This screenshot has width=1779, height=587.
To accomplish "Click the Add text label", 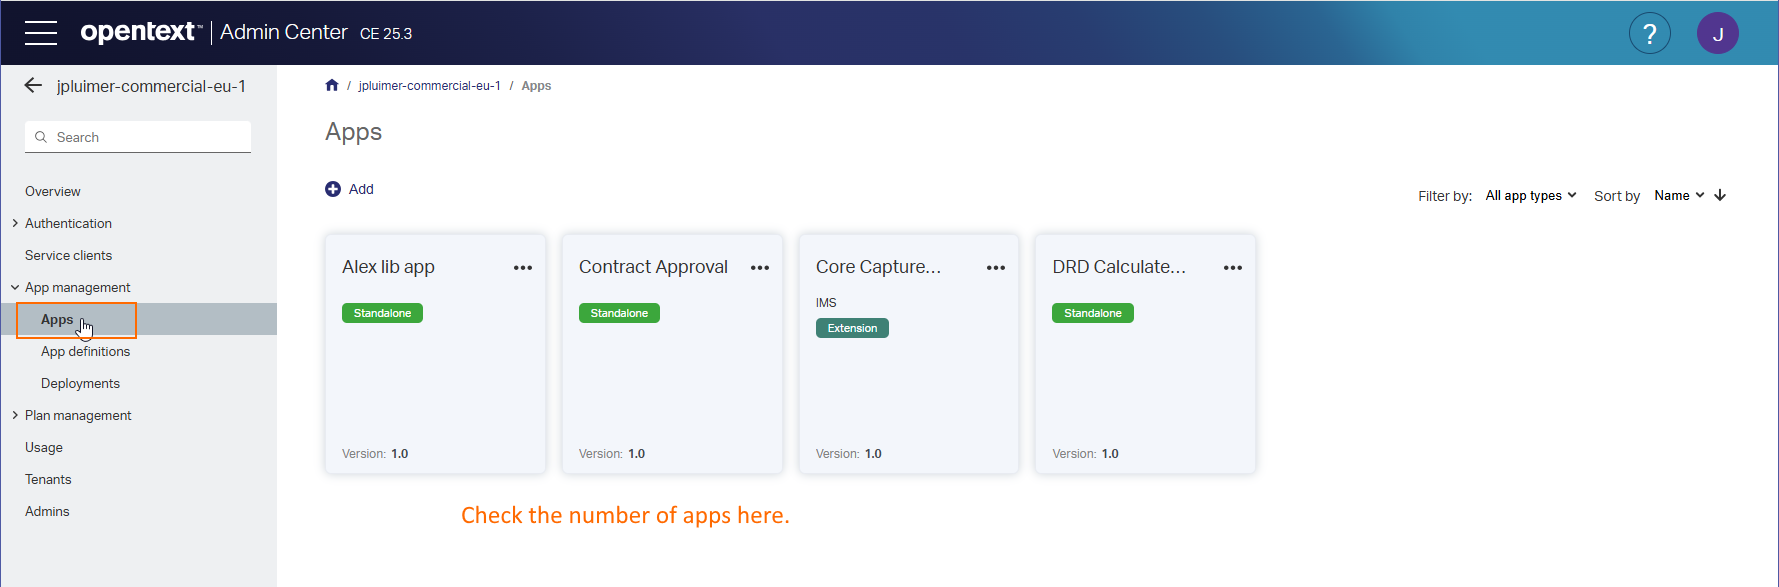I will (x=361, y=189).
